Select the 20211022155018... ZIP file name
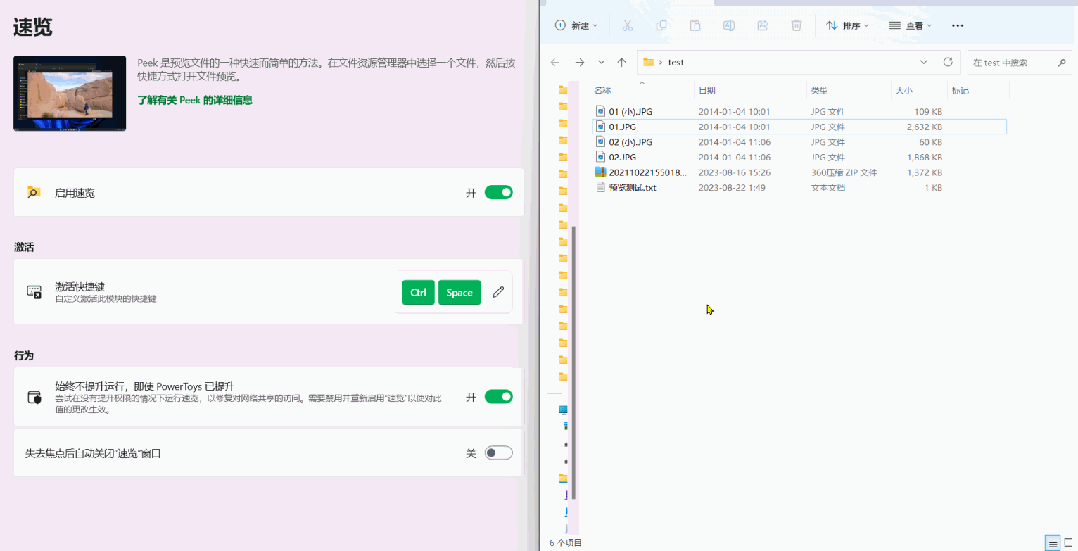1078x551 pixels. (648, 172)
